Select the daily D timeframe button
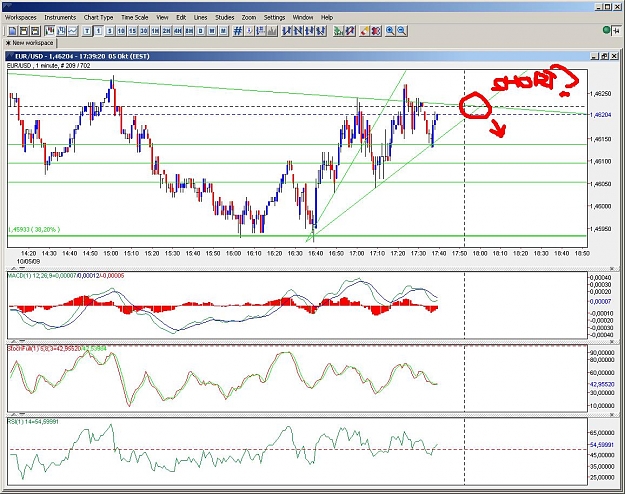Viewport: 625px width, 494px height. click(x=201, y=31)
